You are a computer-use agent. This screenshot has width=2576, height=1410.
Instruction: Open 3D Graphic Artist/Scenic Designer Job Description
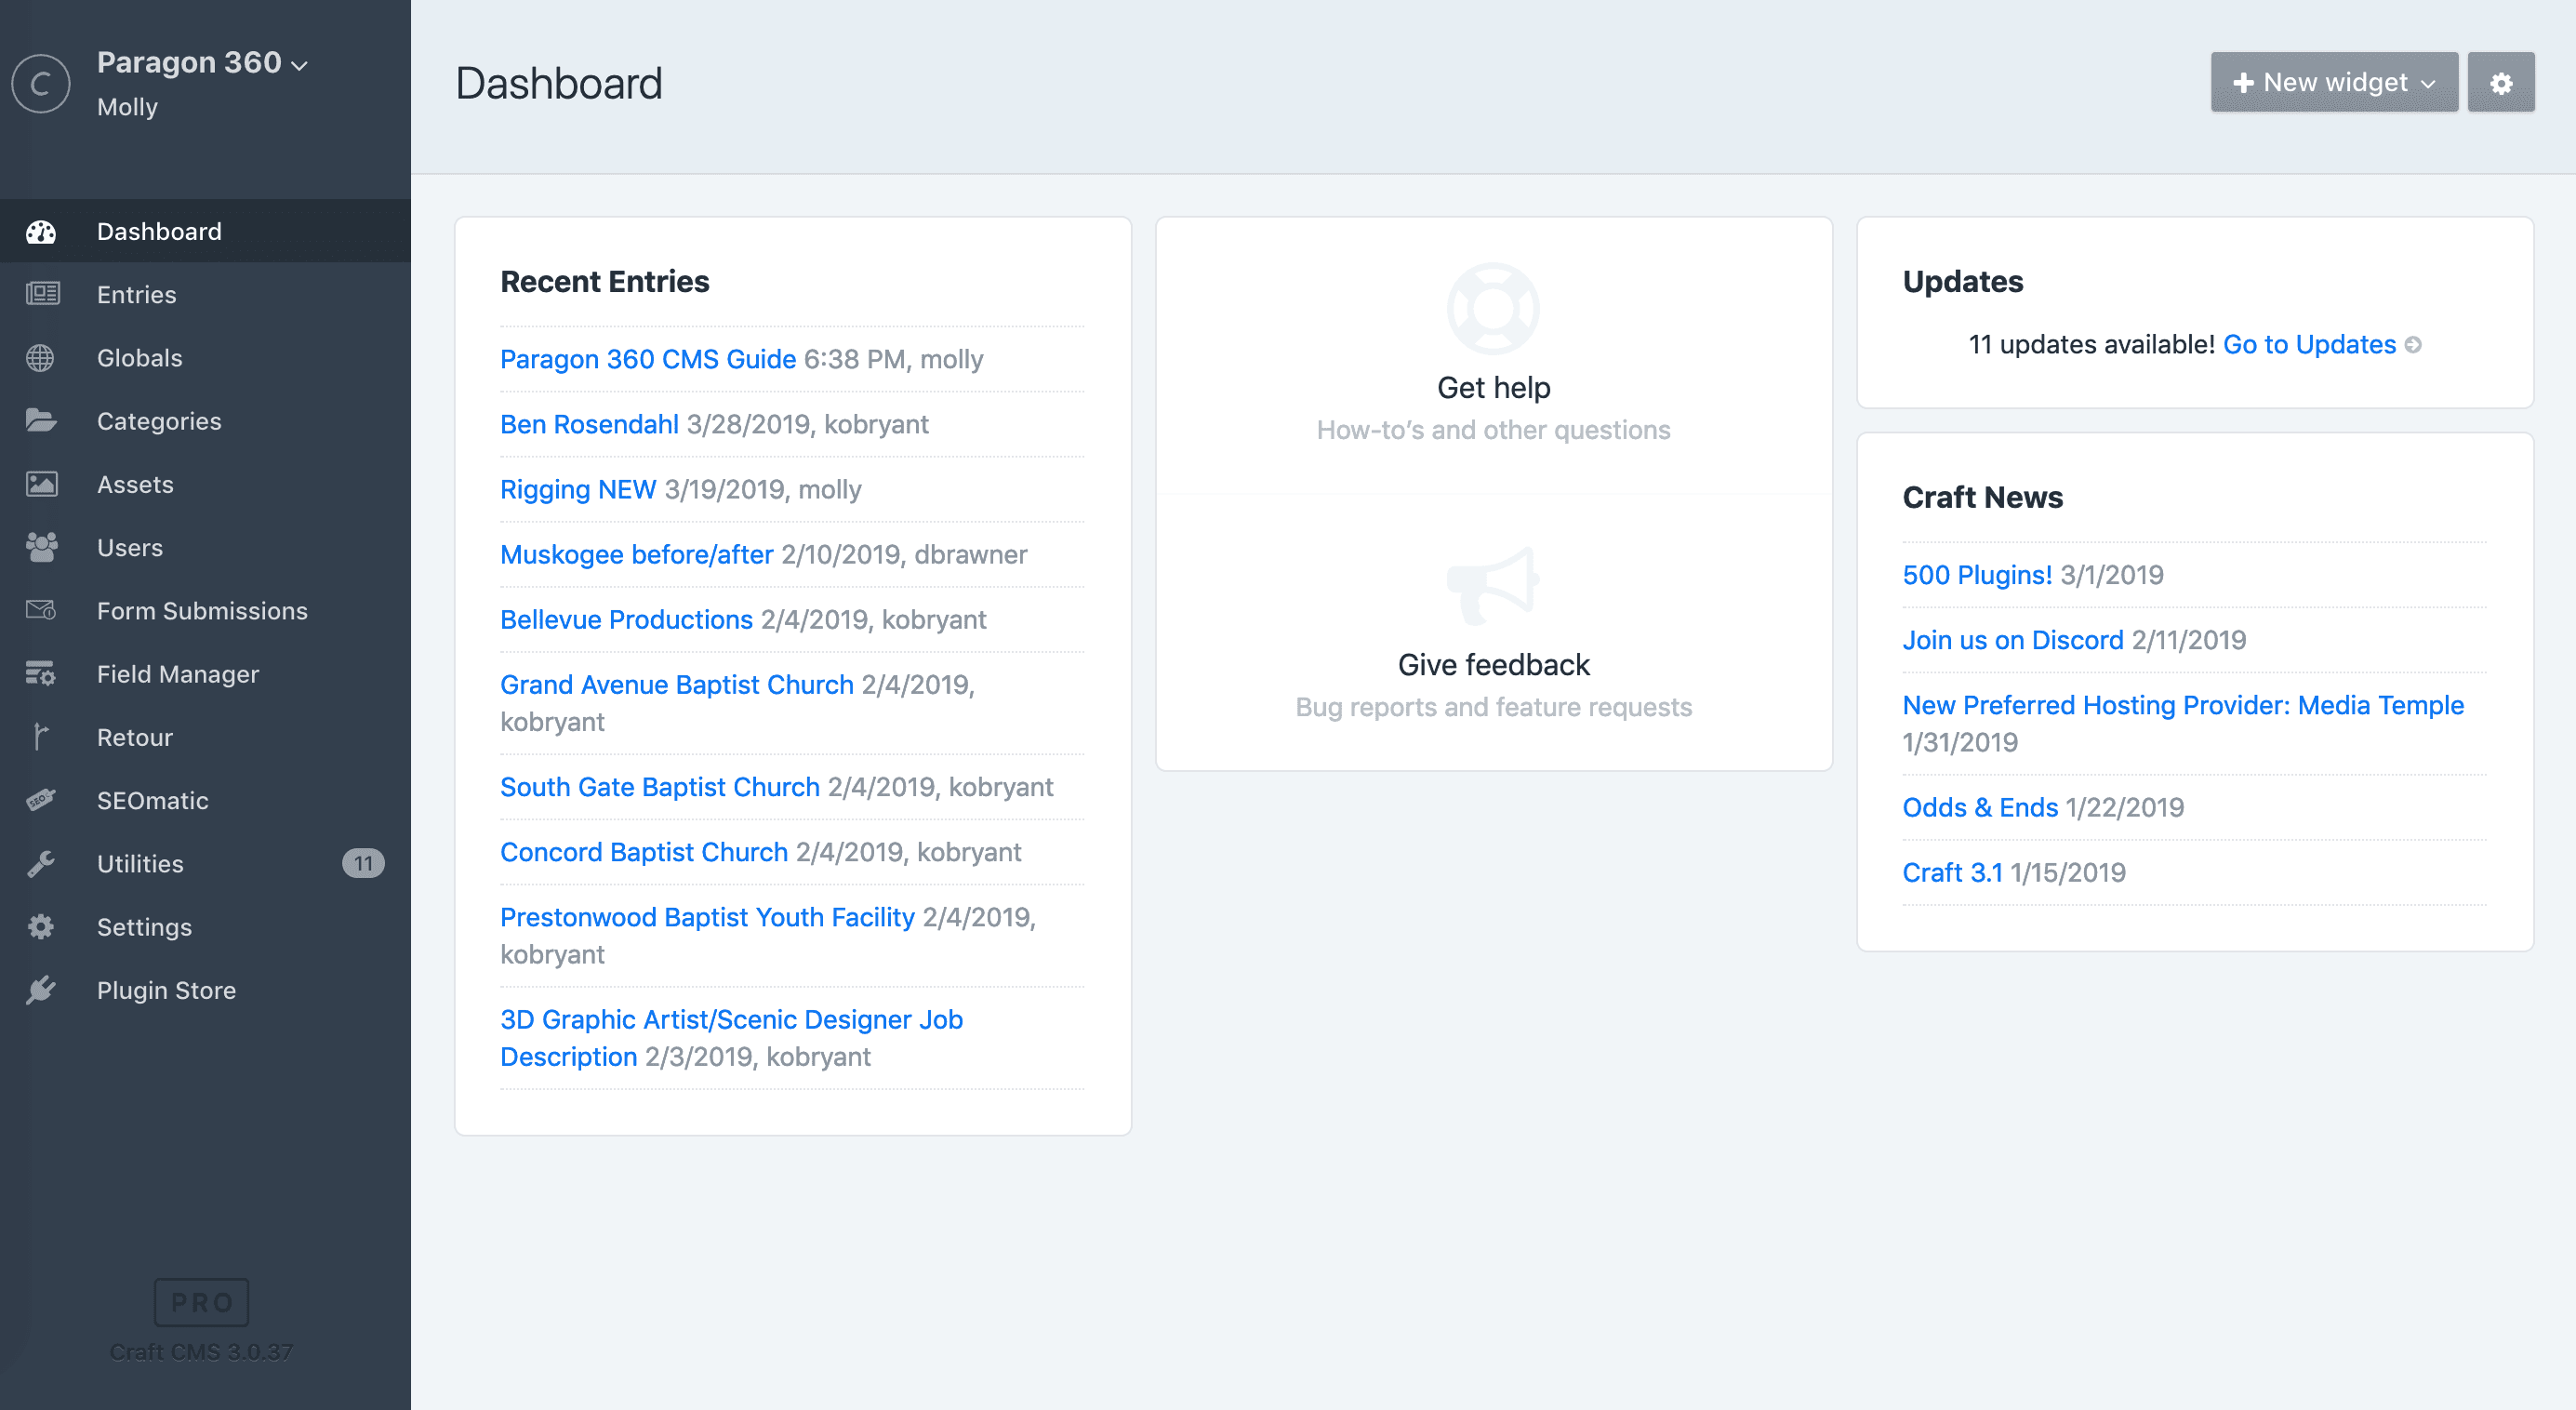point(731,1038)
